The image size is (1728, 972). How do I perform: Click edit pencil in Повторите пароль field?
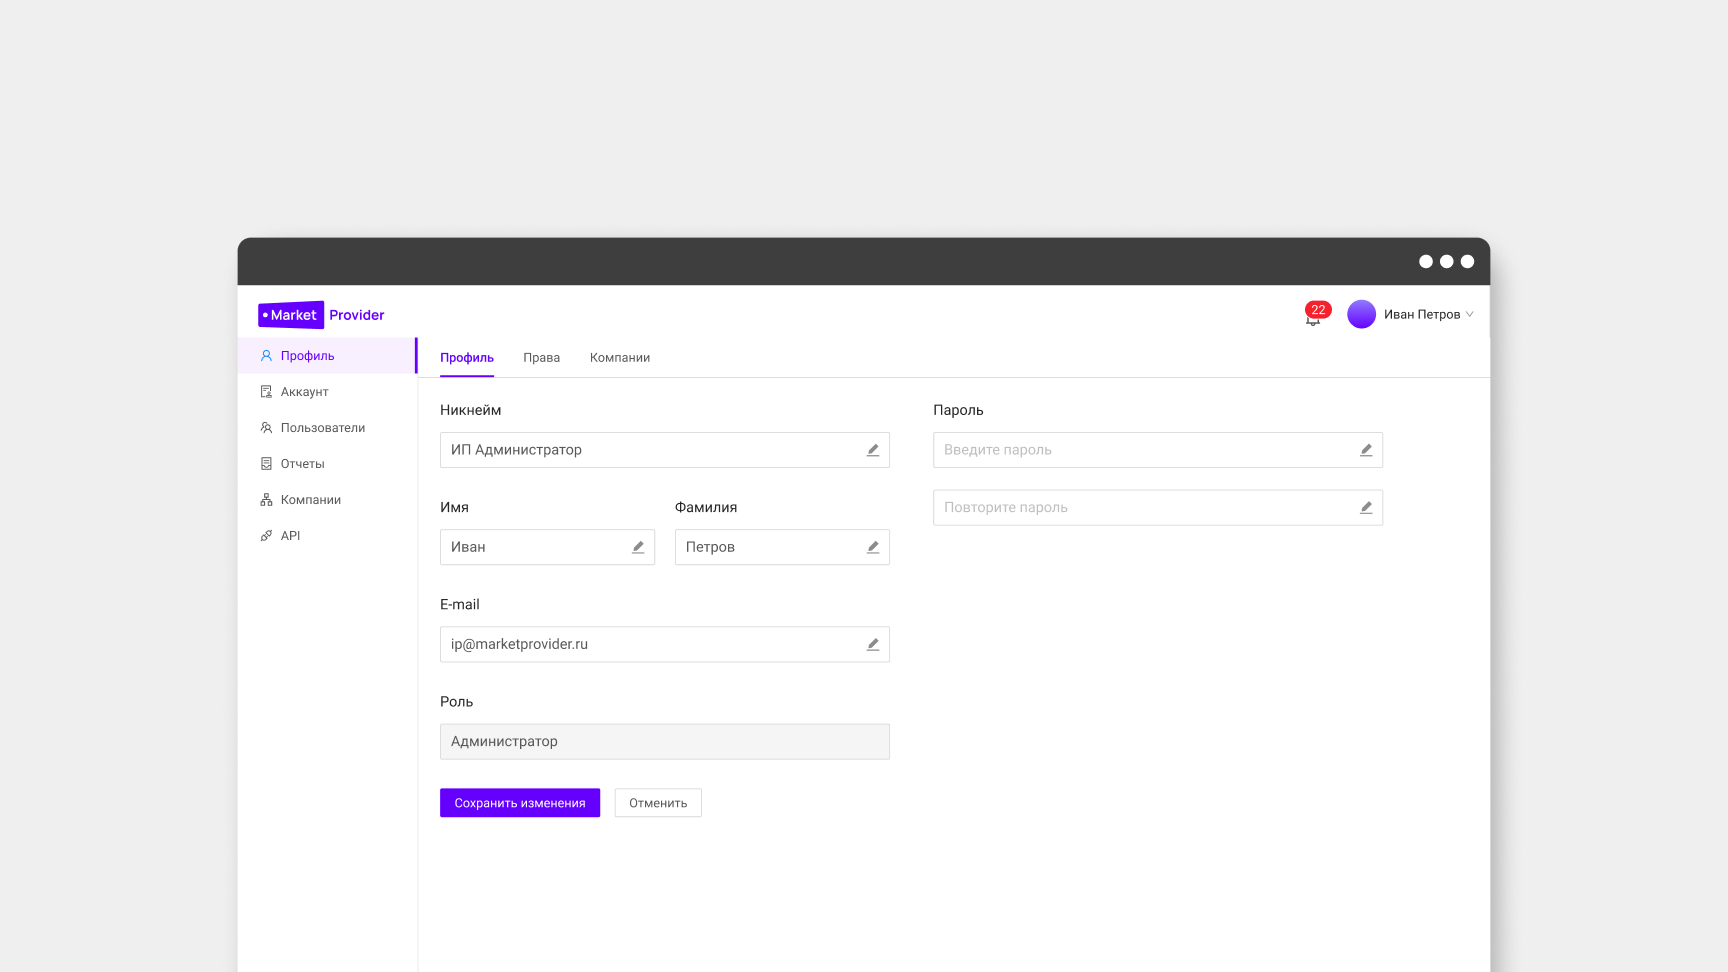click(1366, 508)
